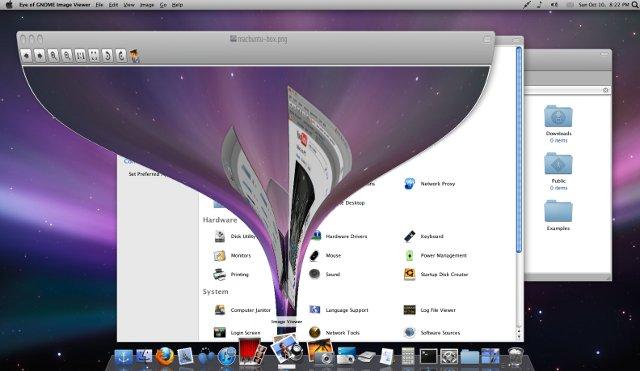Open Computer Janitor
This screenshot has width=640, height=371.
242,310
